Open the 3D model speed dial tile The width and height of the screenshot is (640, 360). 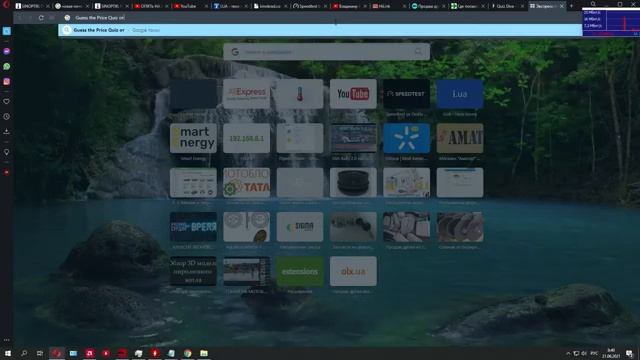point(193,271)
